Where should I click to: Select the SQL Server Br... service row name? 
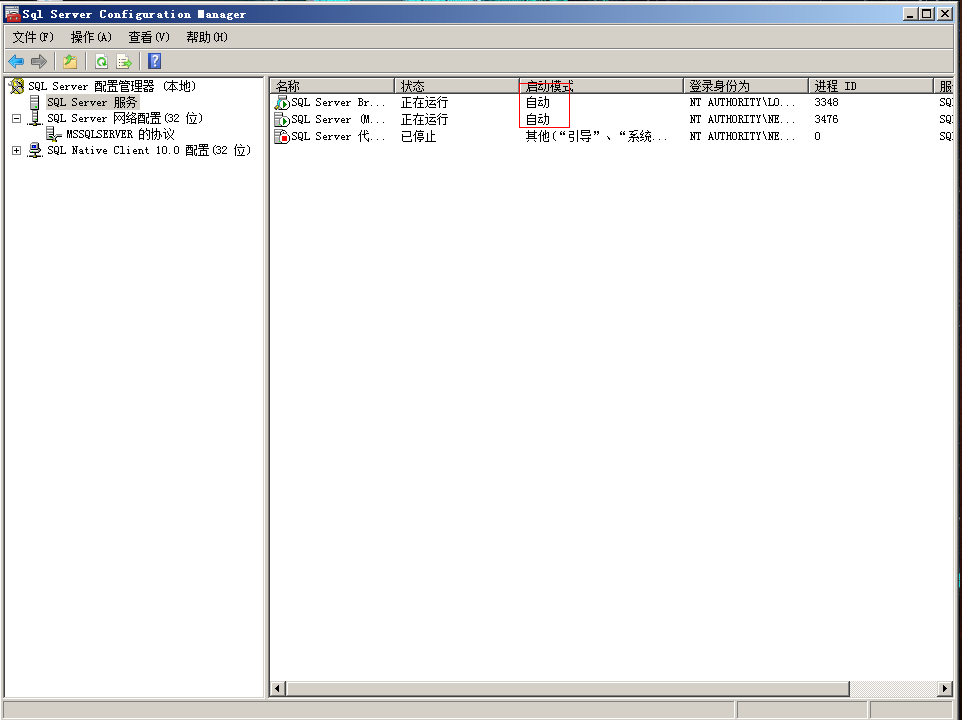click(338, 102)
